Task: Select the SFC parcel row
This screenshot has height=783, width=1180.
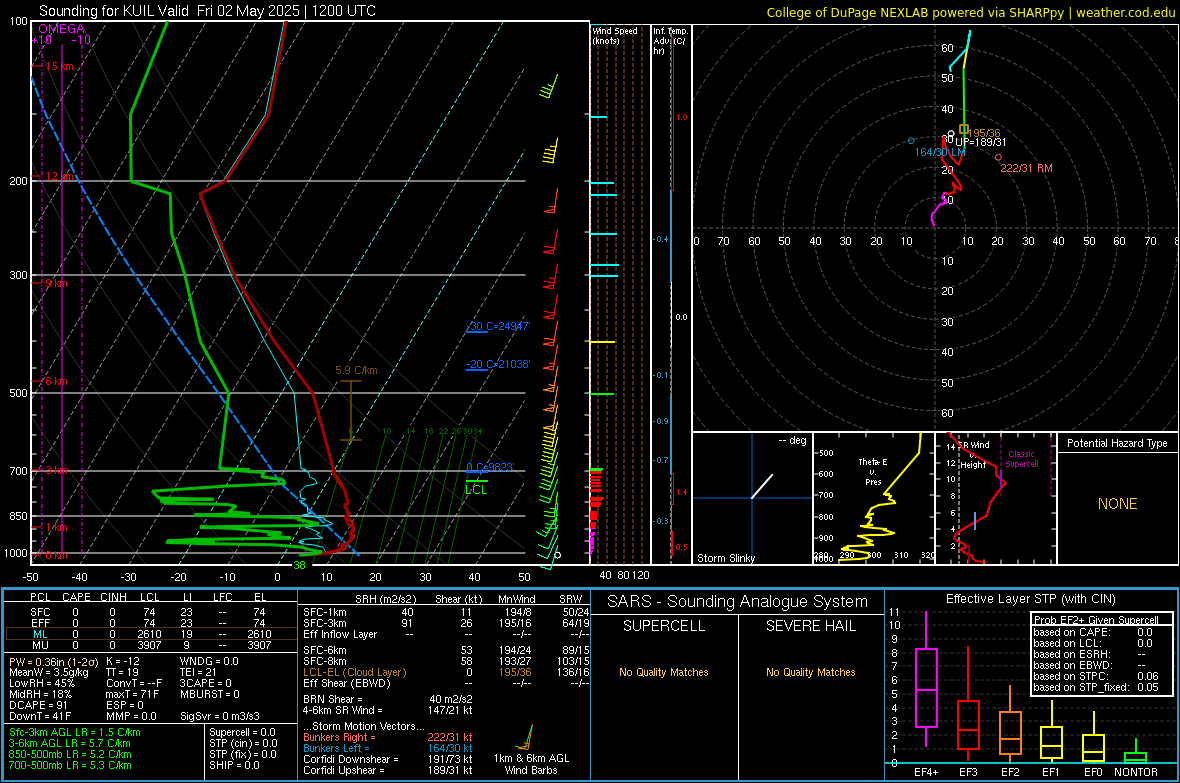Action: 150,612
